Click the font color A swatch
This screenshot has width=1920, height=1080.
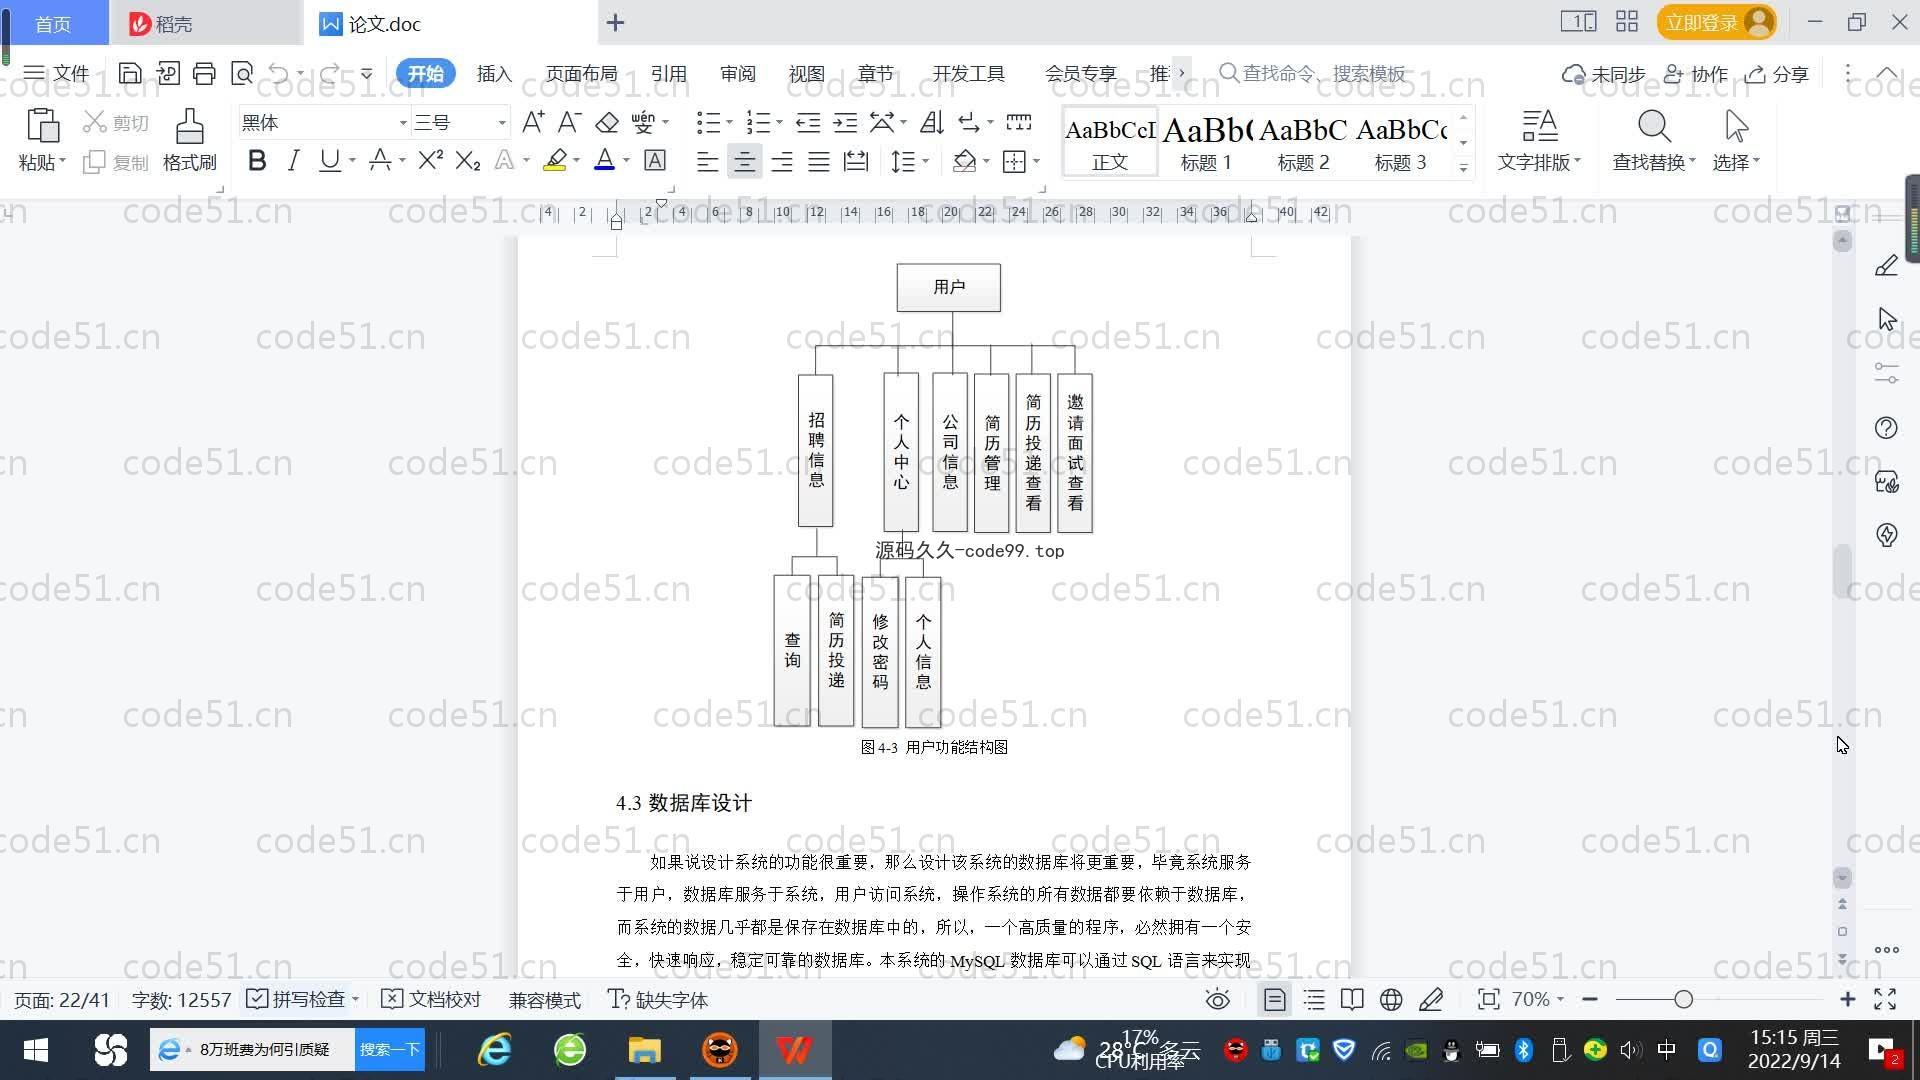pyautogui.click(x=605, y=160)
